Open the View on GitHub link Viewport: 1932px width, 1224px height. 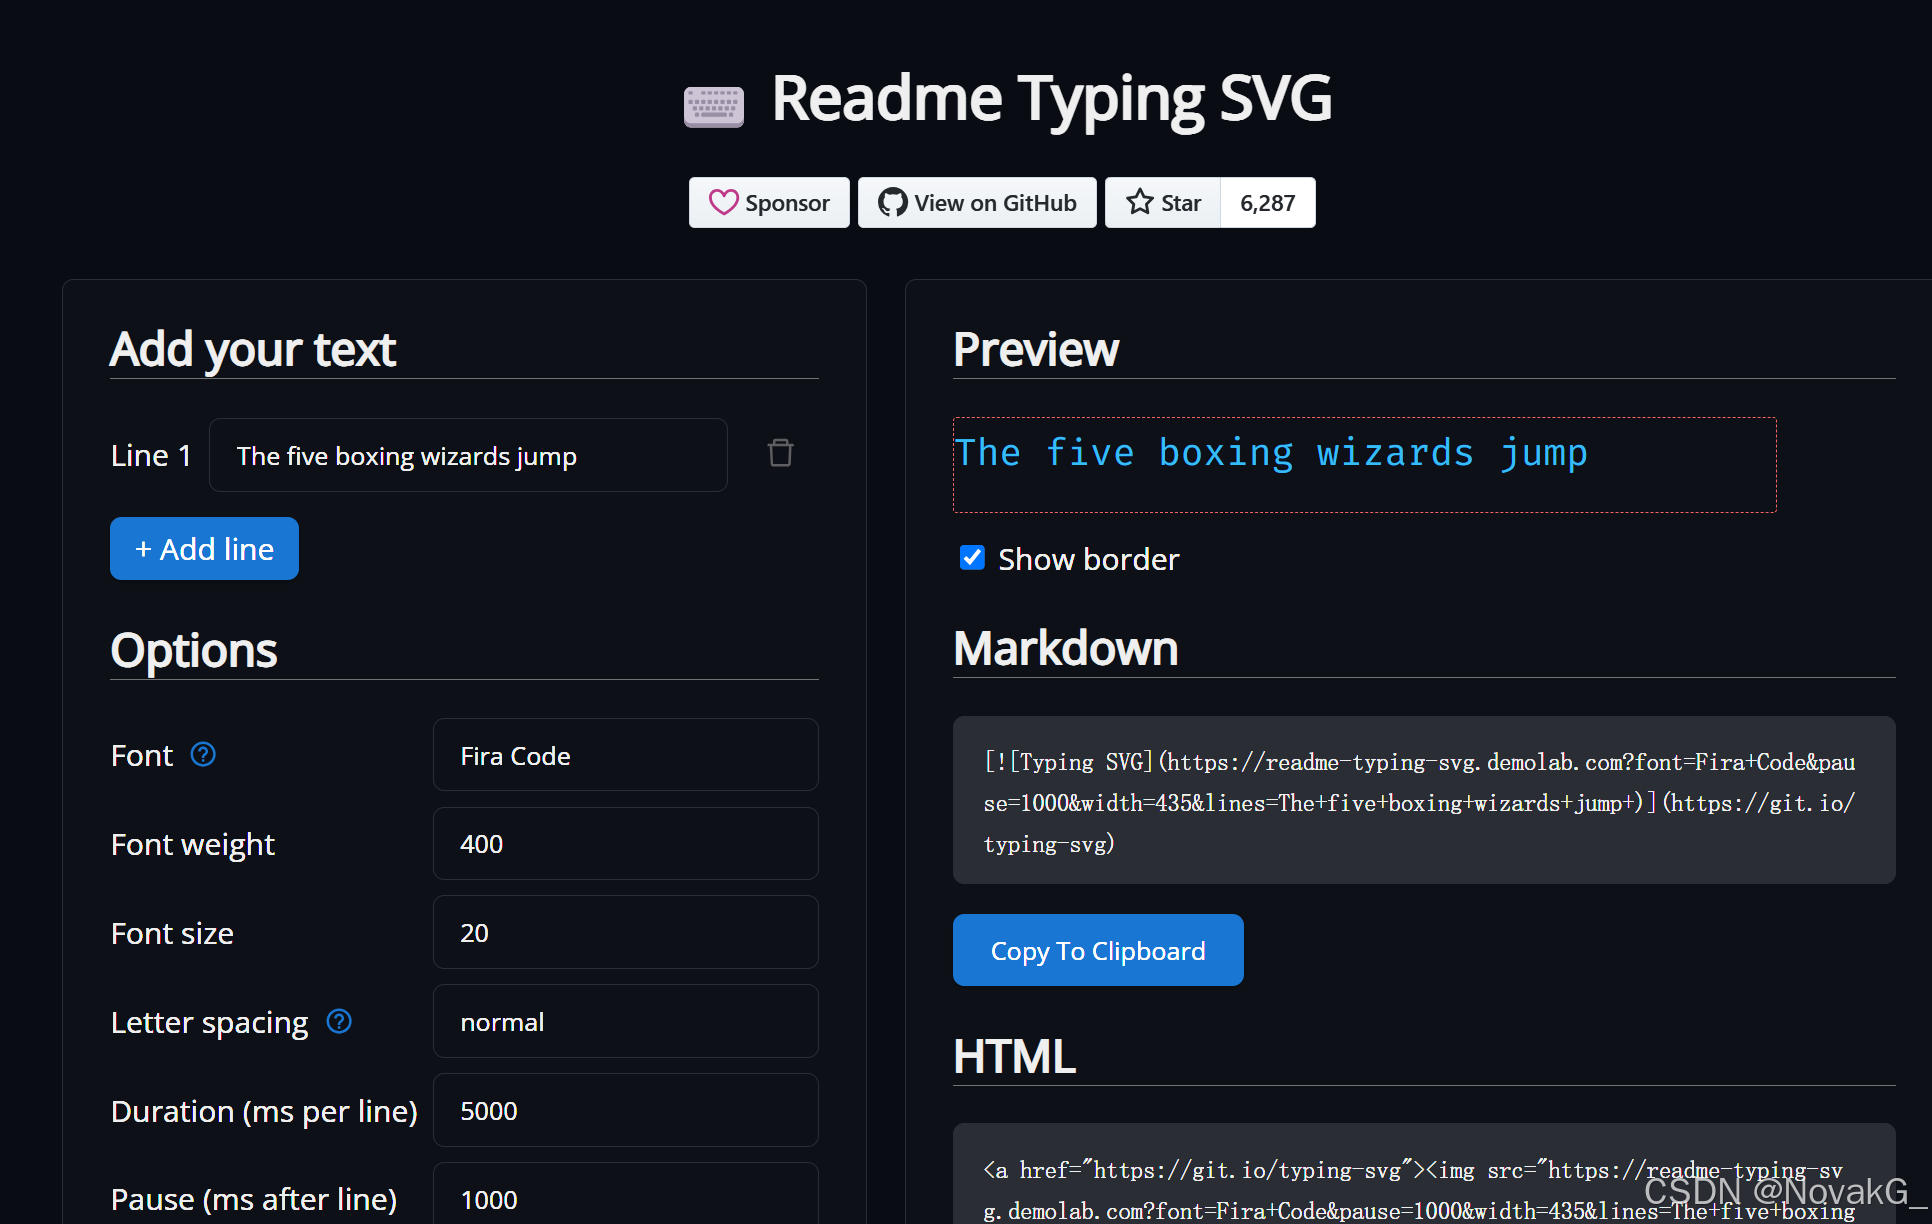(977, 203)
